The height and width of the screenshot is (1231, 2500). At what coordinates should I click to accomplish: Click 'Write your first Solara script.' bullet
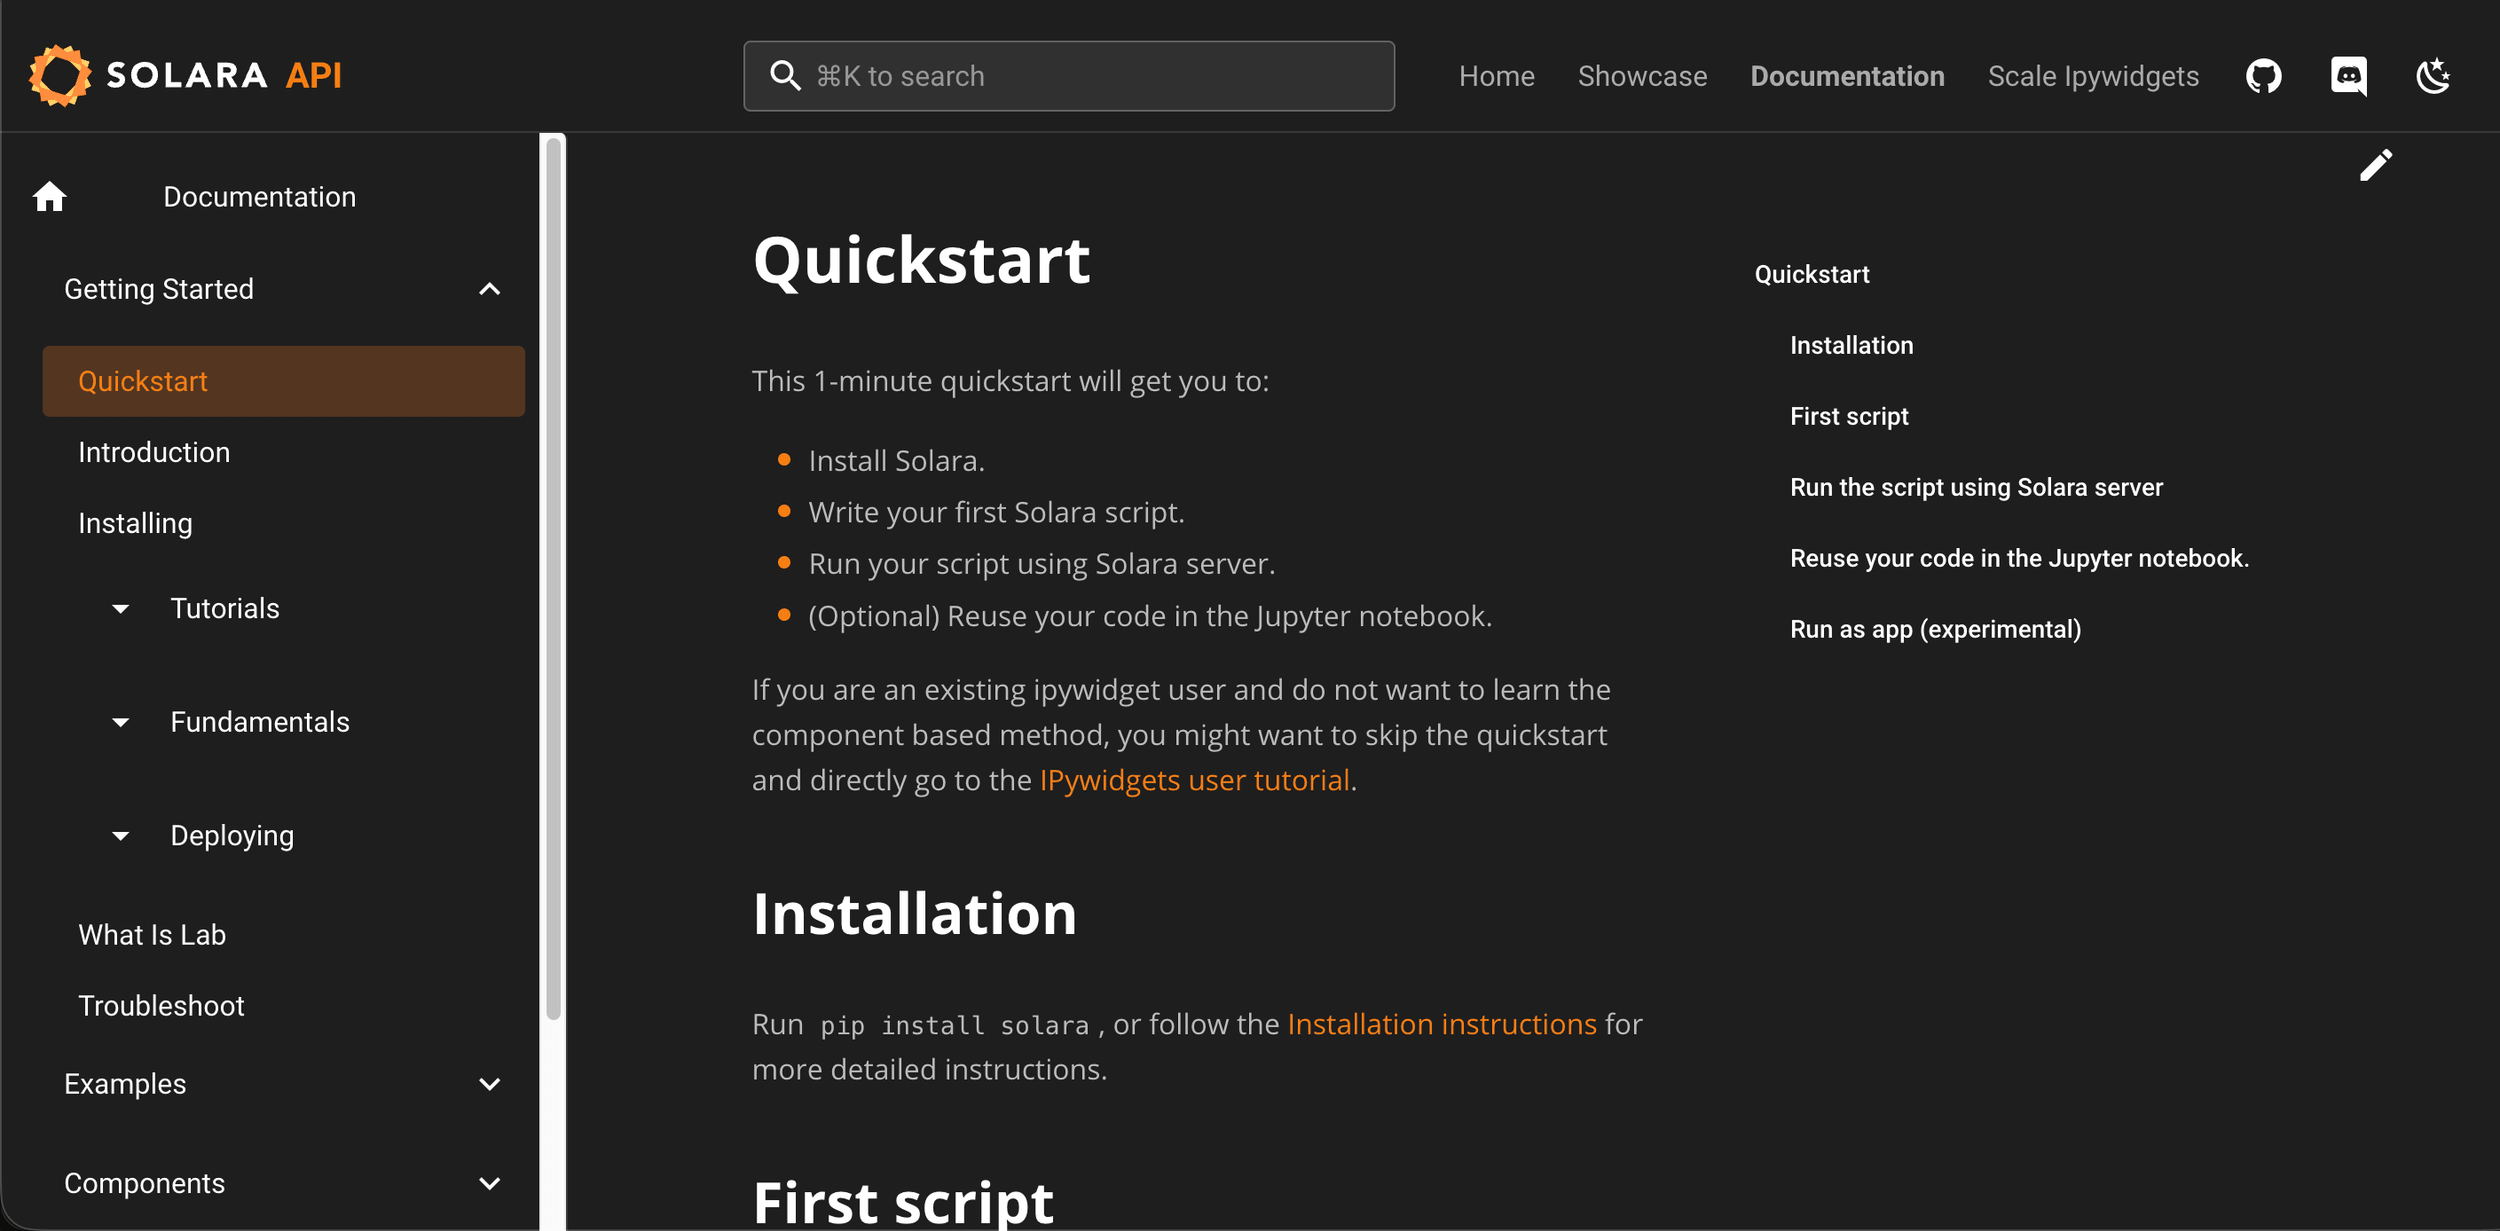996,513
